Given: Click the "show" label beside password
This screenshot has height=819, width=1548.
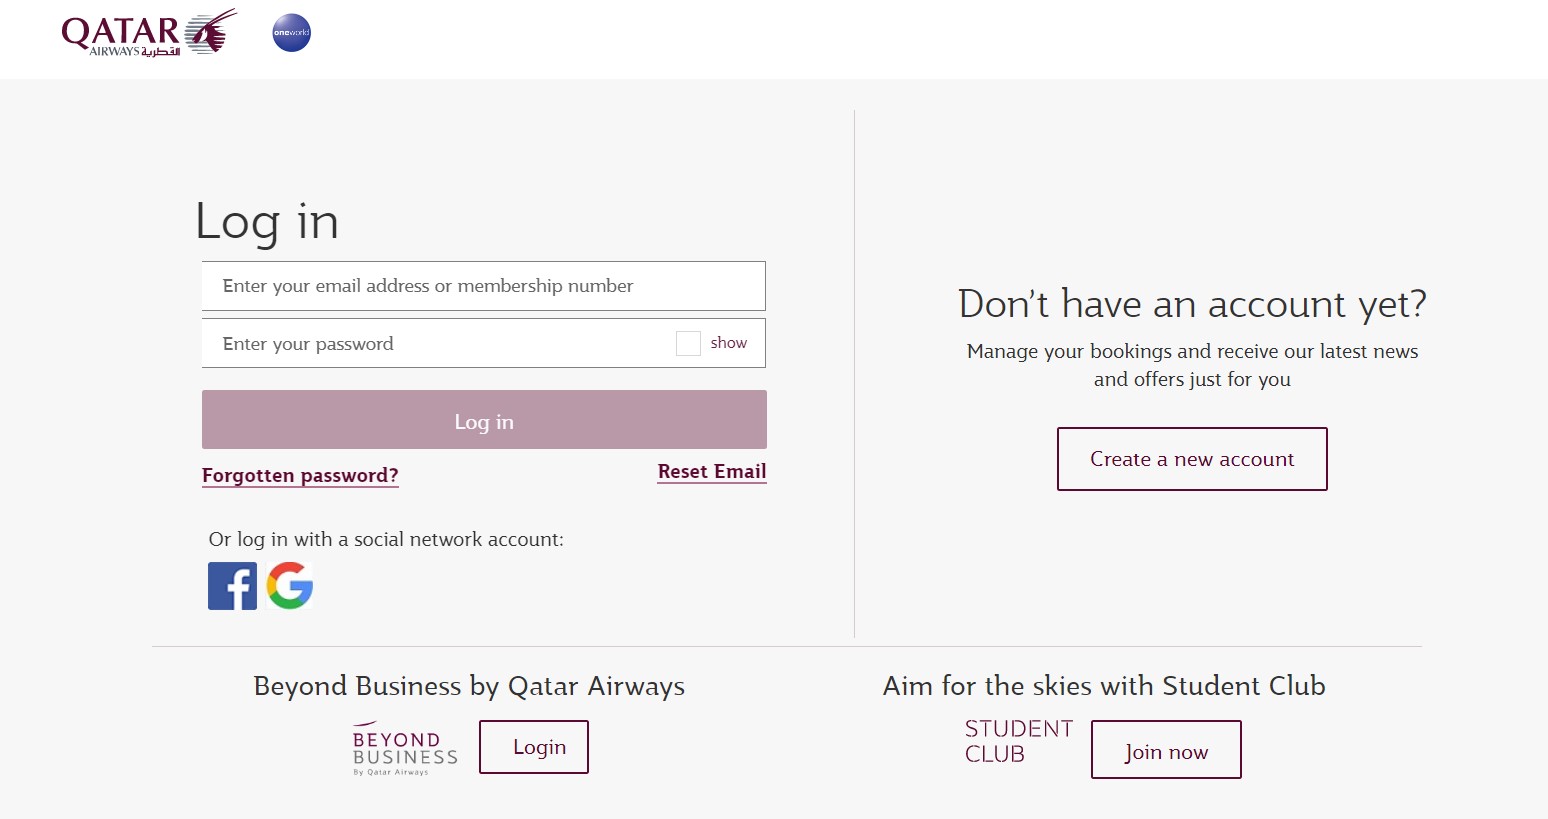Looking at the screenshot, I should (728, 343).
